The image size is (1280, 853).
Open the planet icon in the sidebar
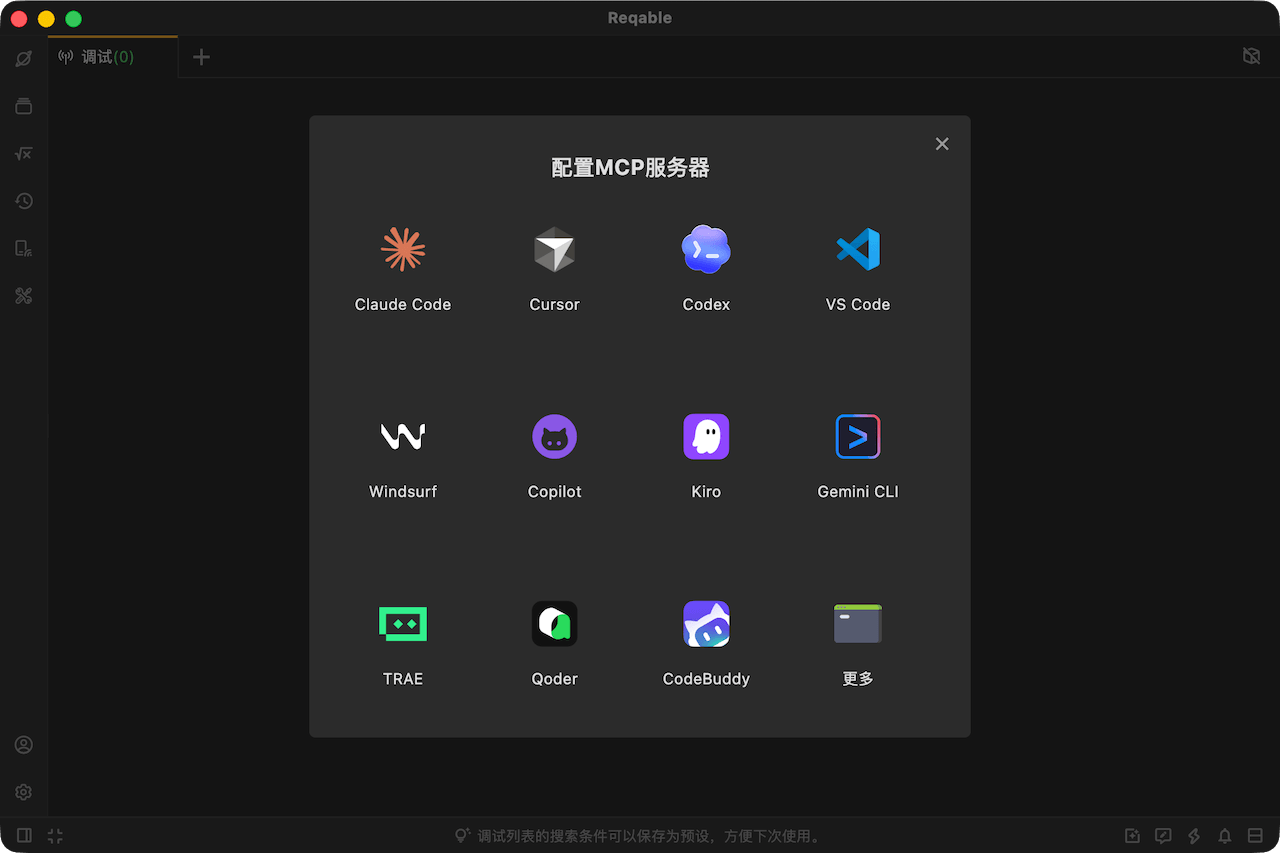24,58
